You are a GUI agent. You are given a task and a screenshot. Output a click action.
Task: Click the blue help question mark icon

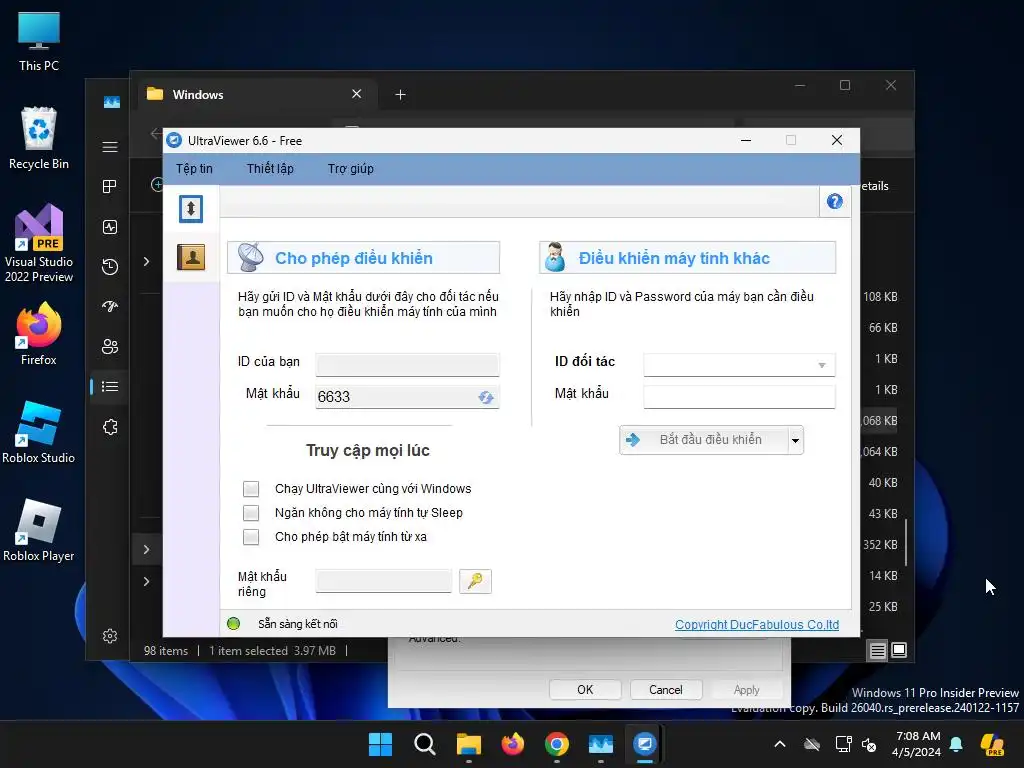[834, 201]
